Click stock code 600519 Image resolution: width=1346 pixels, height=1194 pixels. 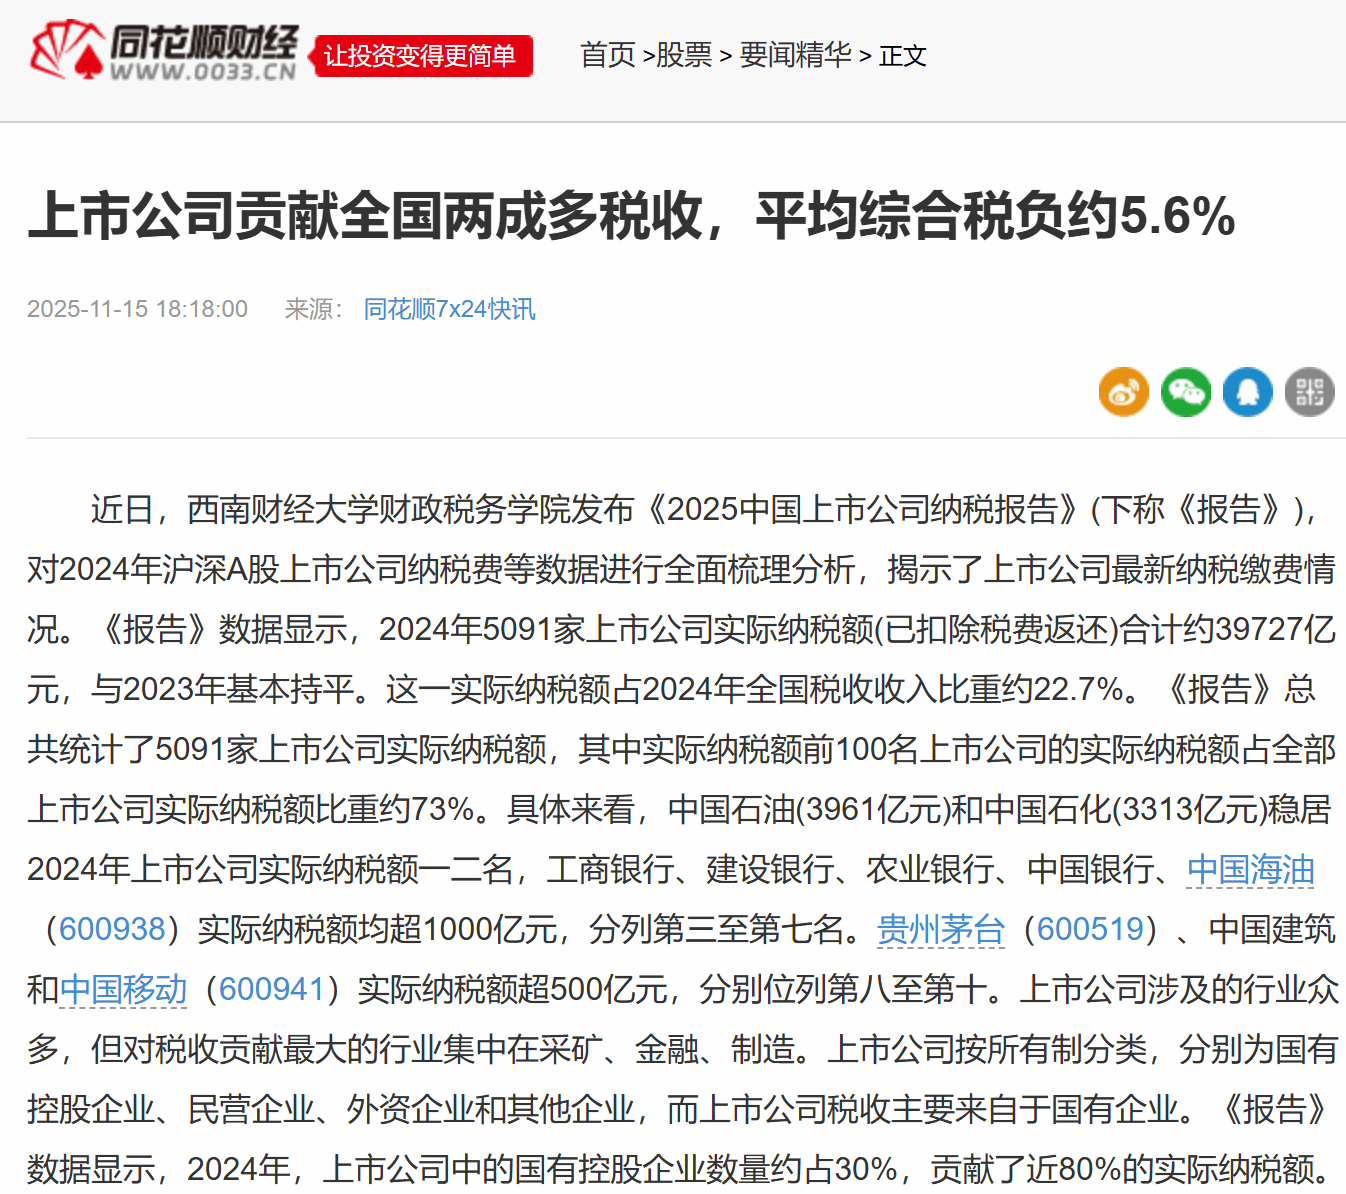tap(1090, 930)
